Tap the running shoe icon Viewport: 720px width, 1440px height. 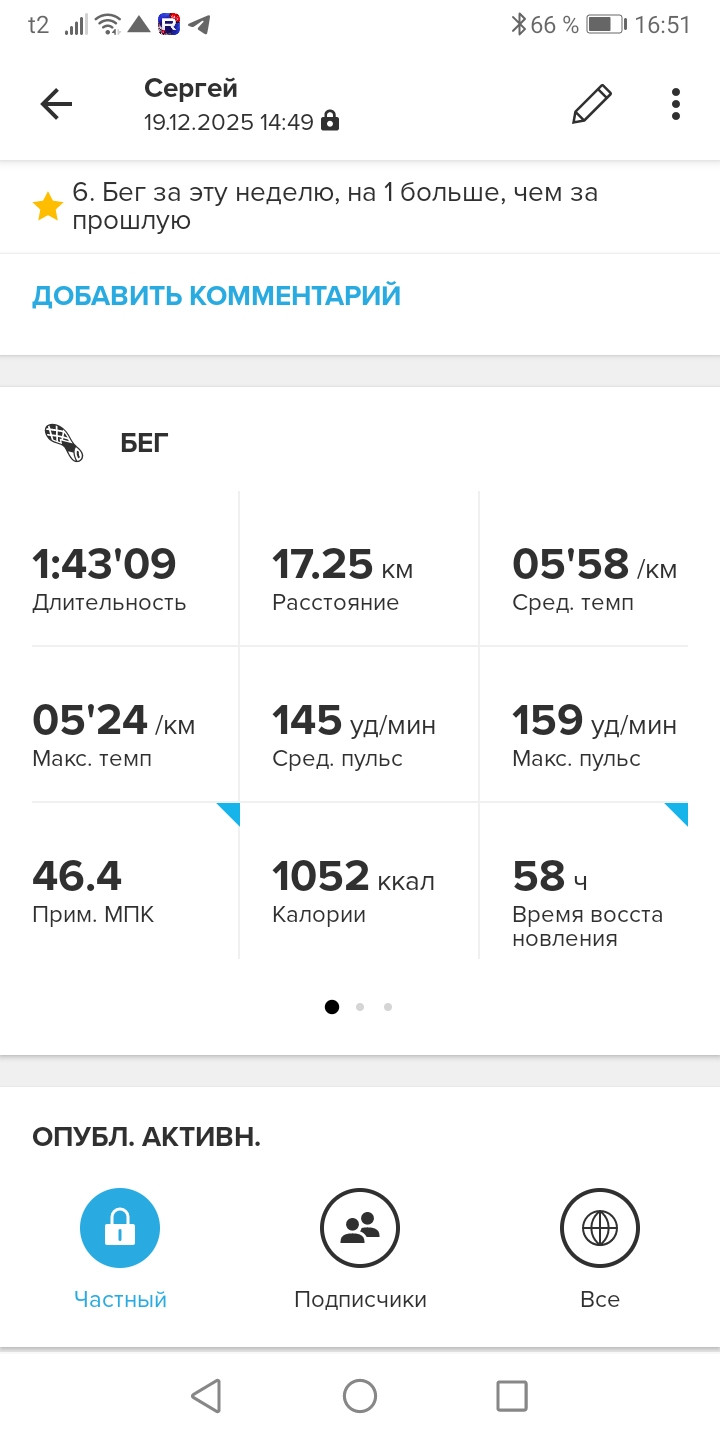[64, 442]
